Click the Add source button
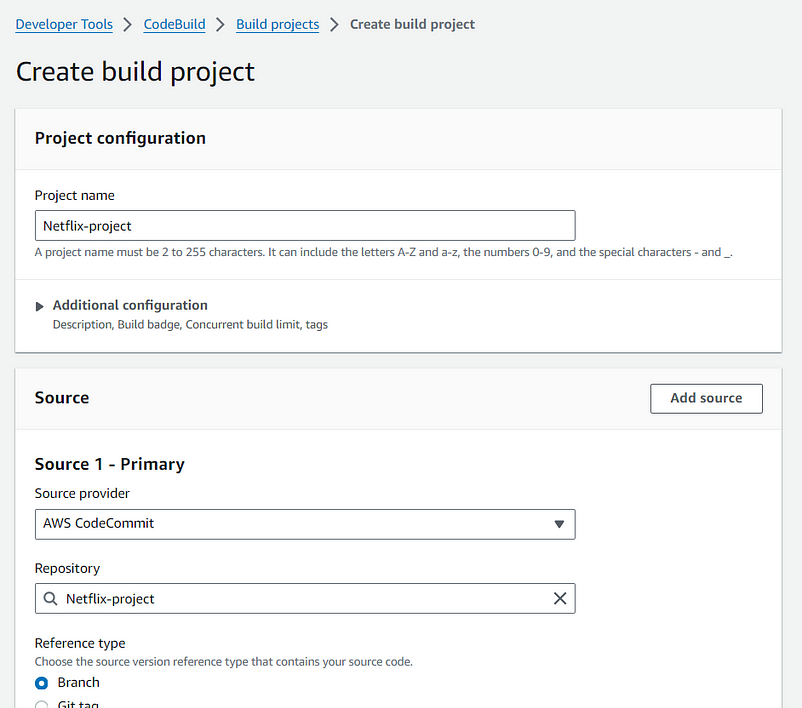The height and width of the screenshot is (708, 802). (706, 398)
